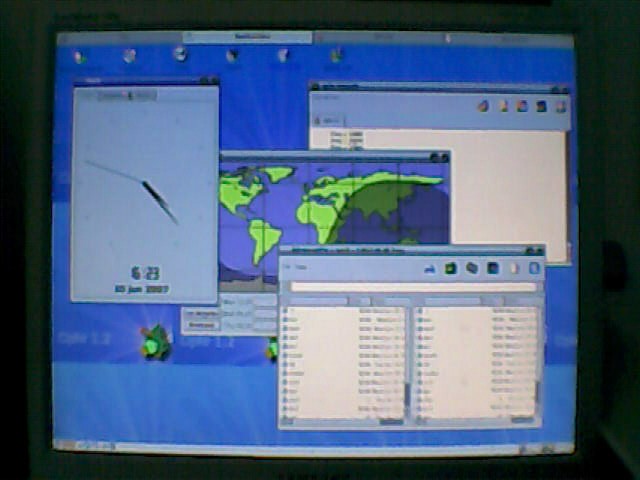Open the first desktop icon in the top row
The height and width of the screenshot is (480, 640).
[80, 56]
